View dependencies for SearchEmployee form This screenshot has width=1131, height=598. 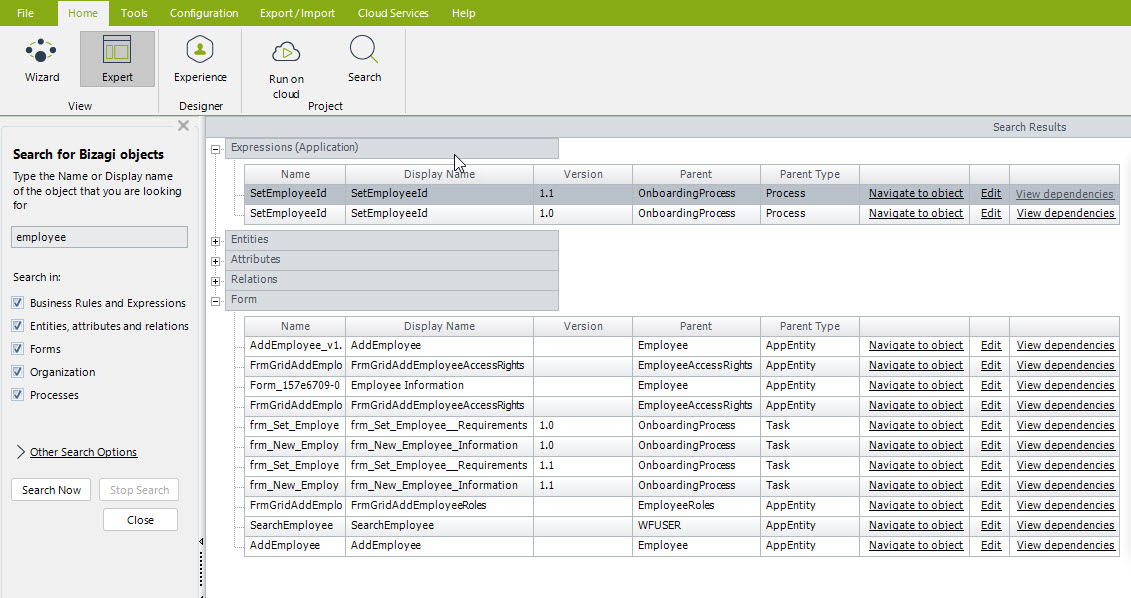pos(1065,525)
